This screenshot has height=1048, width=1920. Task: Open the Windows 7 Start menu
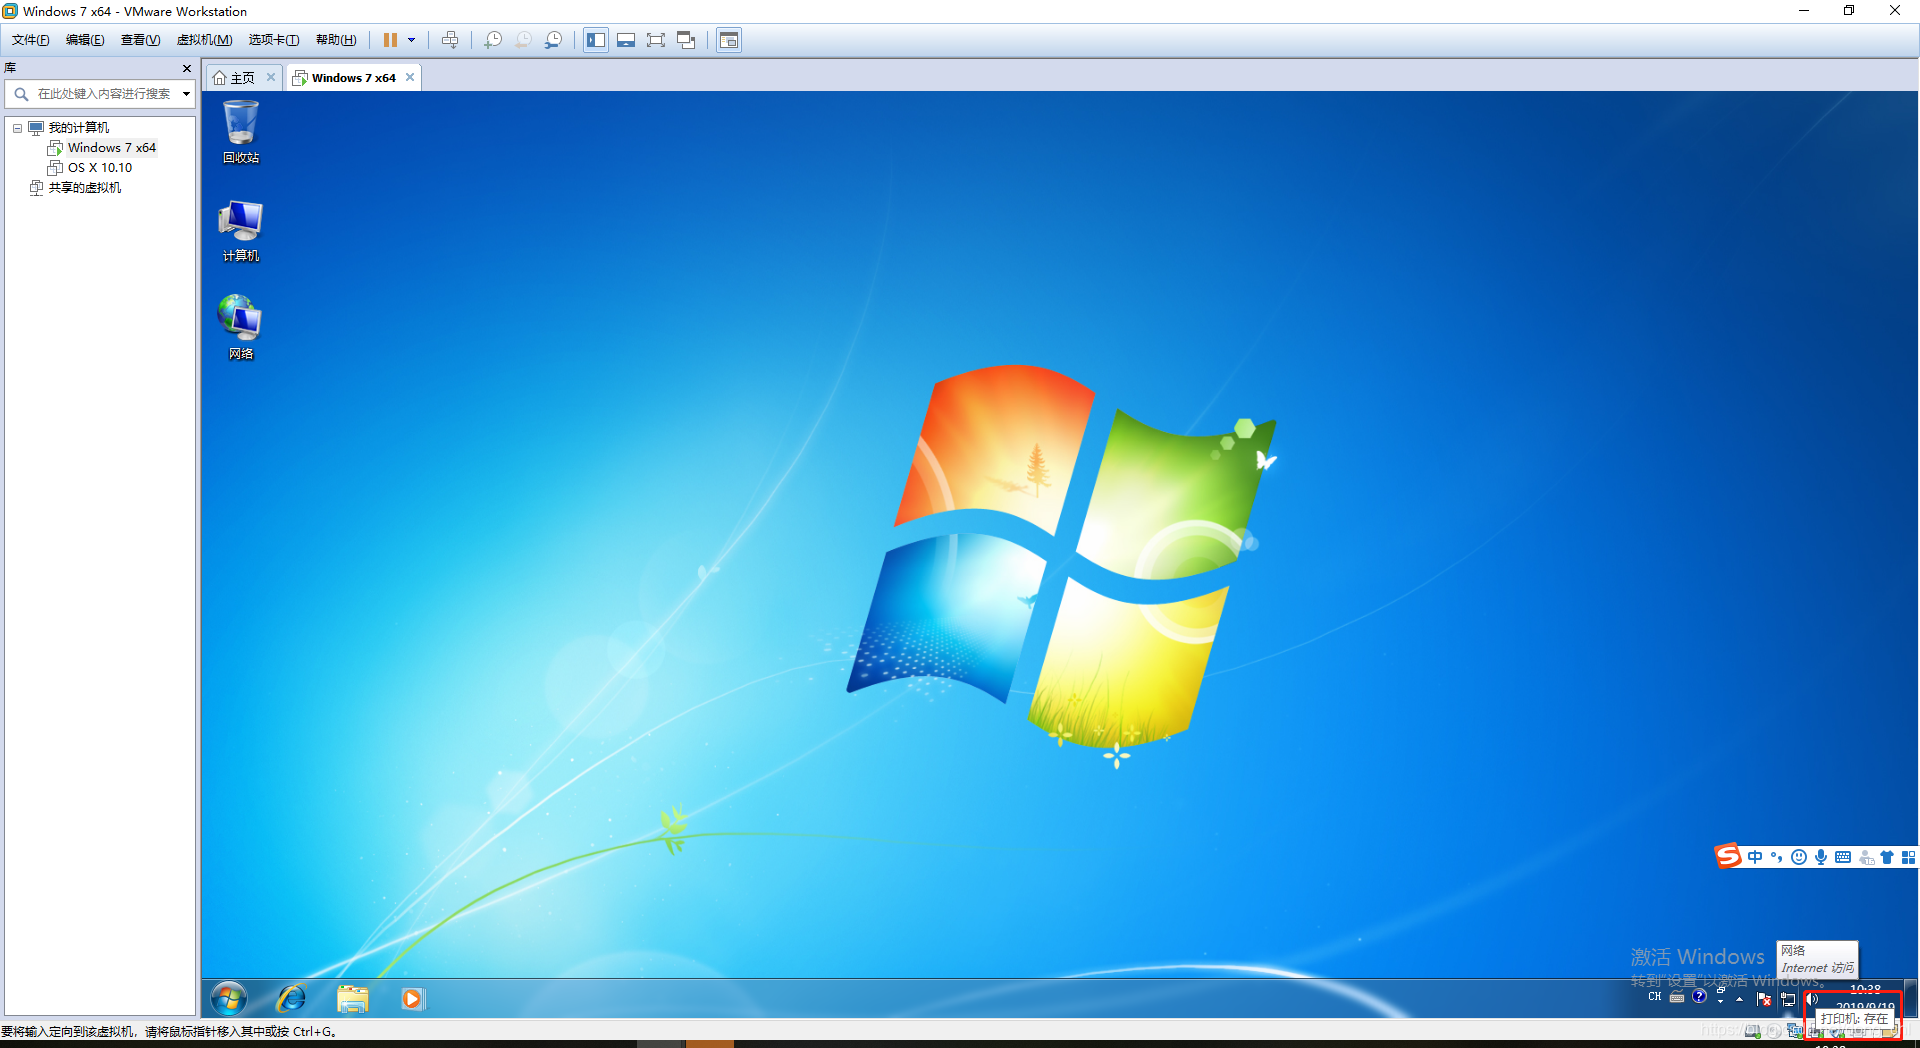point(229,998)
